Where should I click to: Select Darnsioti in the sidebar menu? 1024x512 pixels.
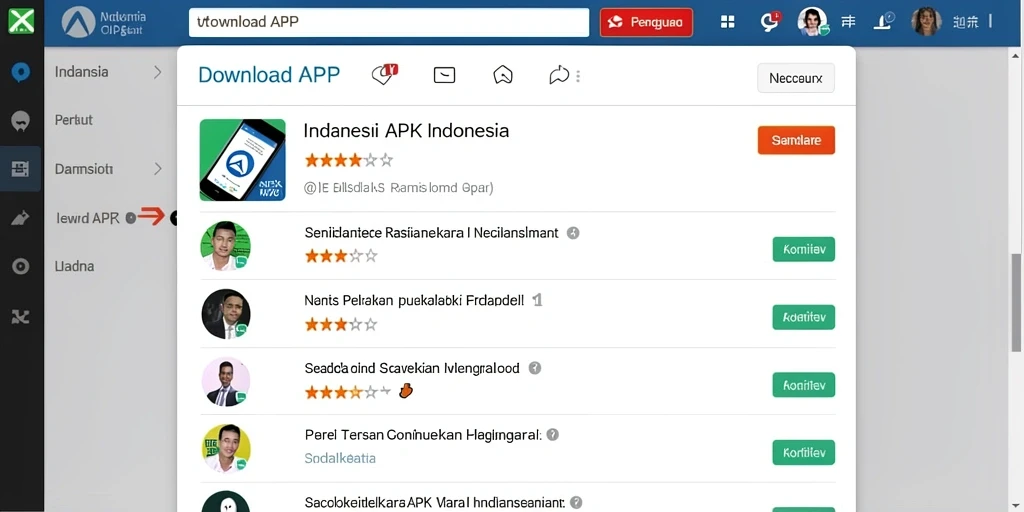point(84,169)
